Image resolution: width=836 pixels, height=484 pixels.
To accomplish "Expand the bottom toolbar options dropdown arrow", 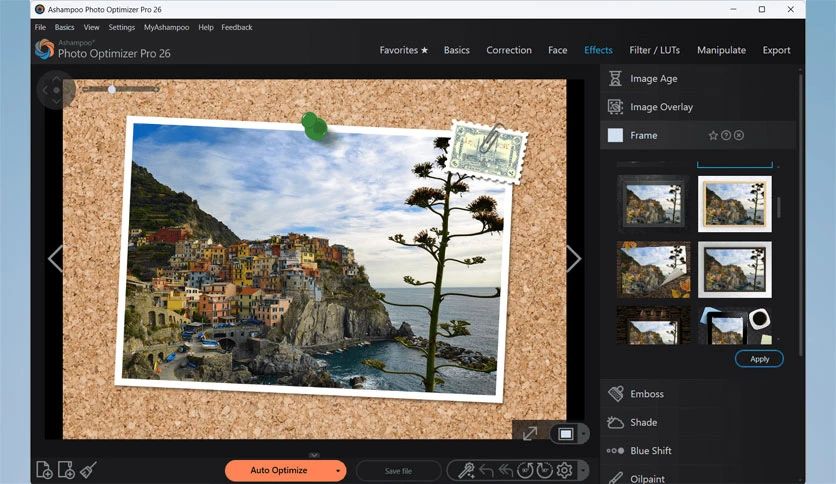I will coord(583,471).
